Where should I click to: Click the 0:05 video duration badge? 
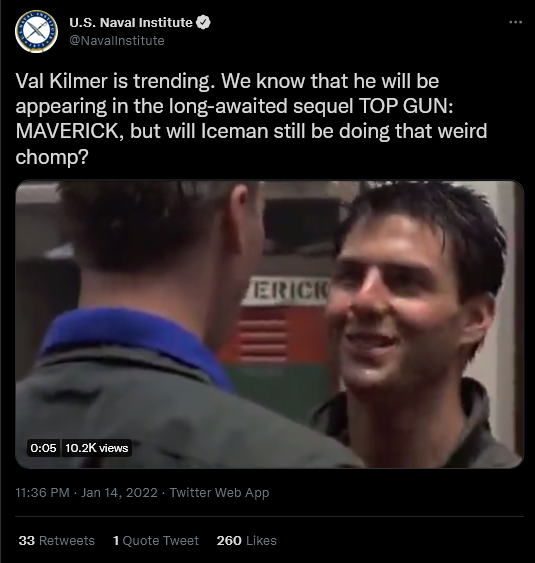tap(43, 448)
